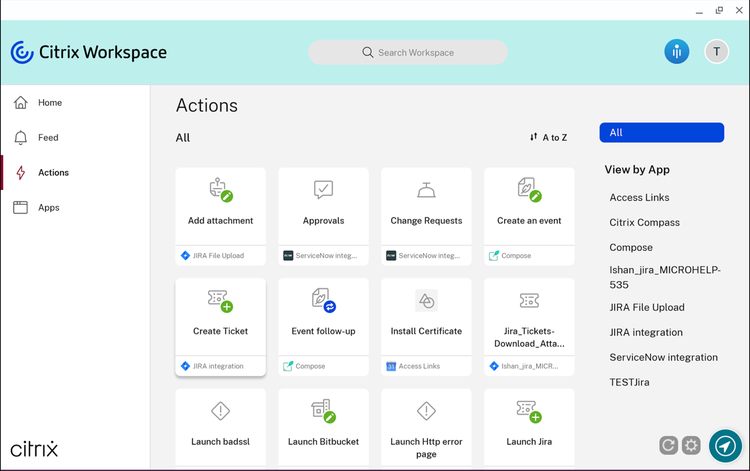This screenshot has width=750, height=471.
Task: Open the settings gear icon at bottom
Action: [691, 446]
